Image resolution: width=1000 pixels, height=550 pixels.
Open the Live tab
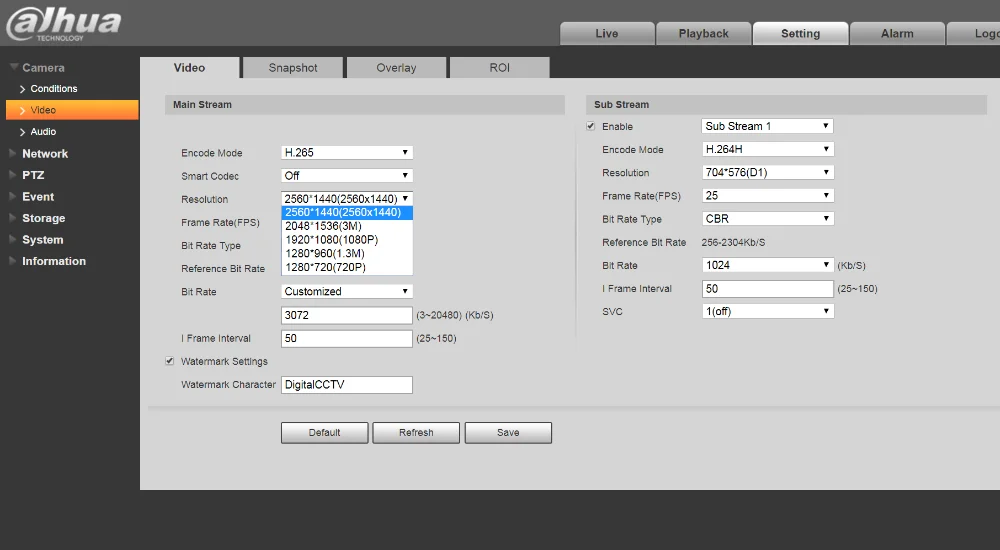(607, 34)
